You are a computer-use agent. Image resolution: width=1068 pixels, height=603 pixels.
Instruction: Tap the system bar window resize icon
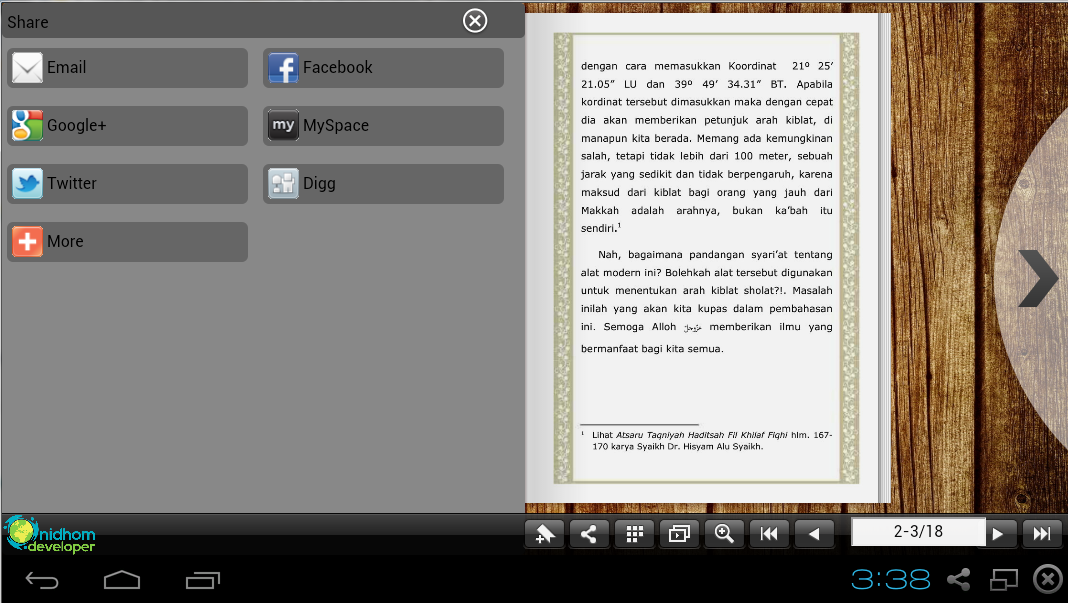click(x=1003, y=580)
